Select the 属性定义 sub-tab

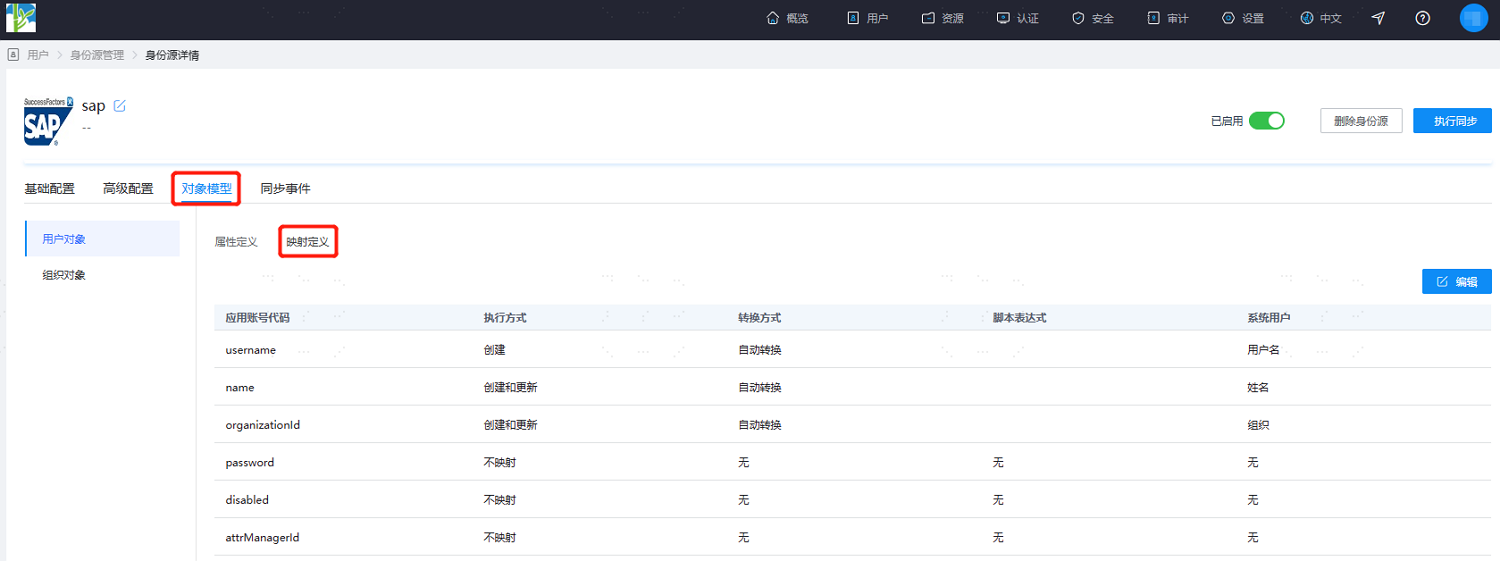tap(236, 242)
